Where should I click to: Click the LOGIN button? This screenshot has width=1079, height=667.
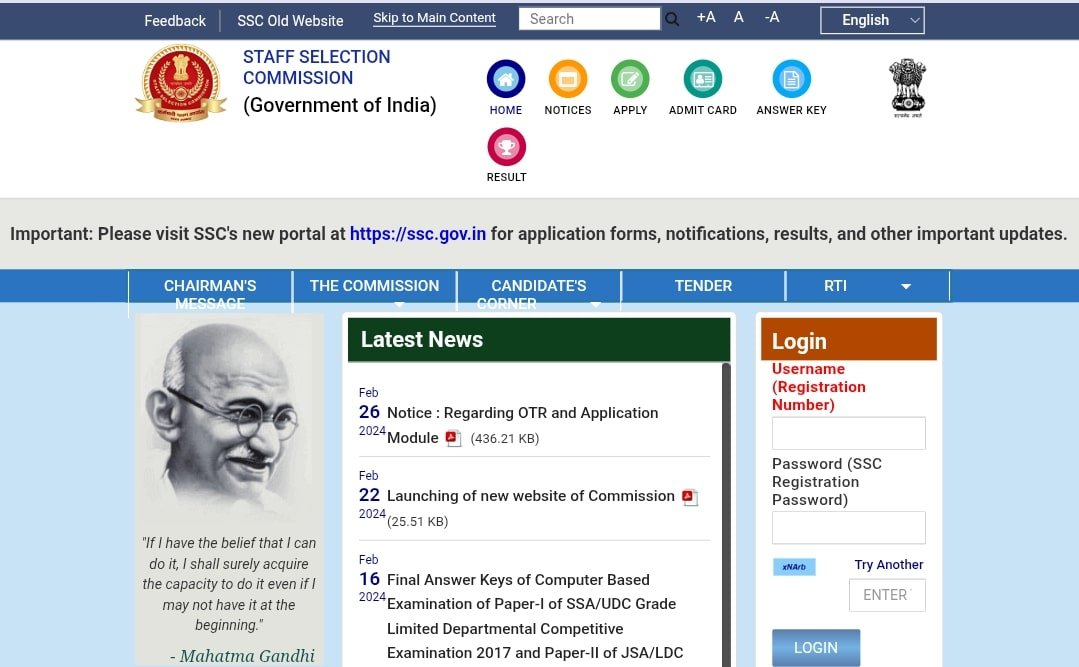(815, 648)
